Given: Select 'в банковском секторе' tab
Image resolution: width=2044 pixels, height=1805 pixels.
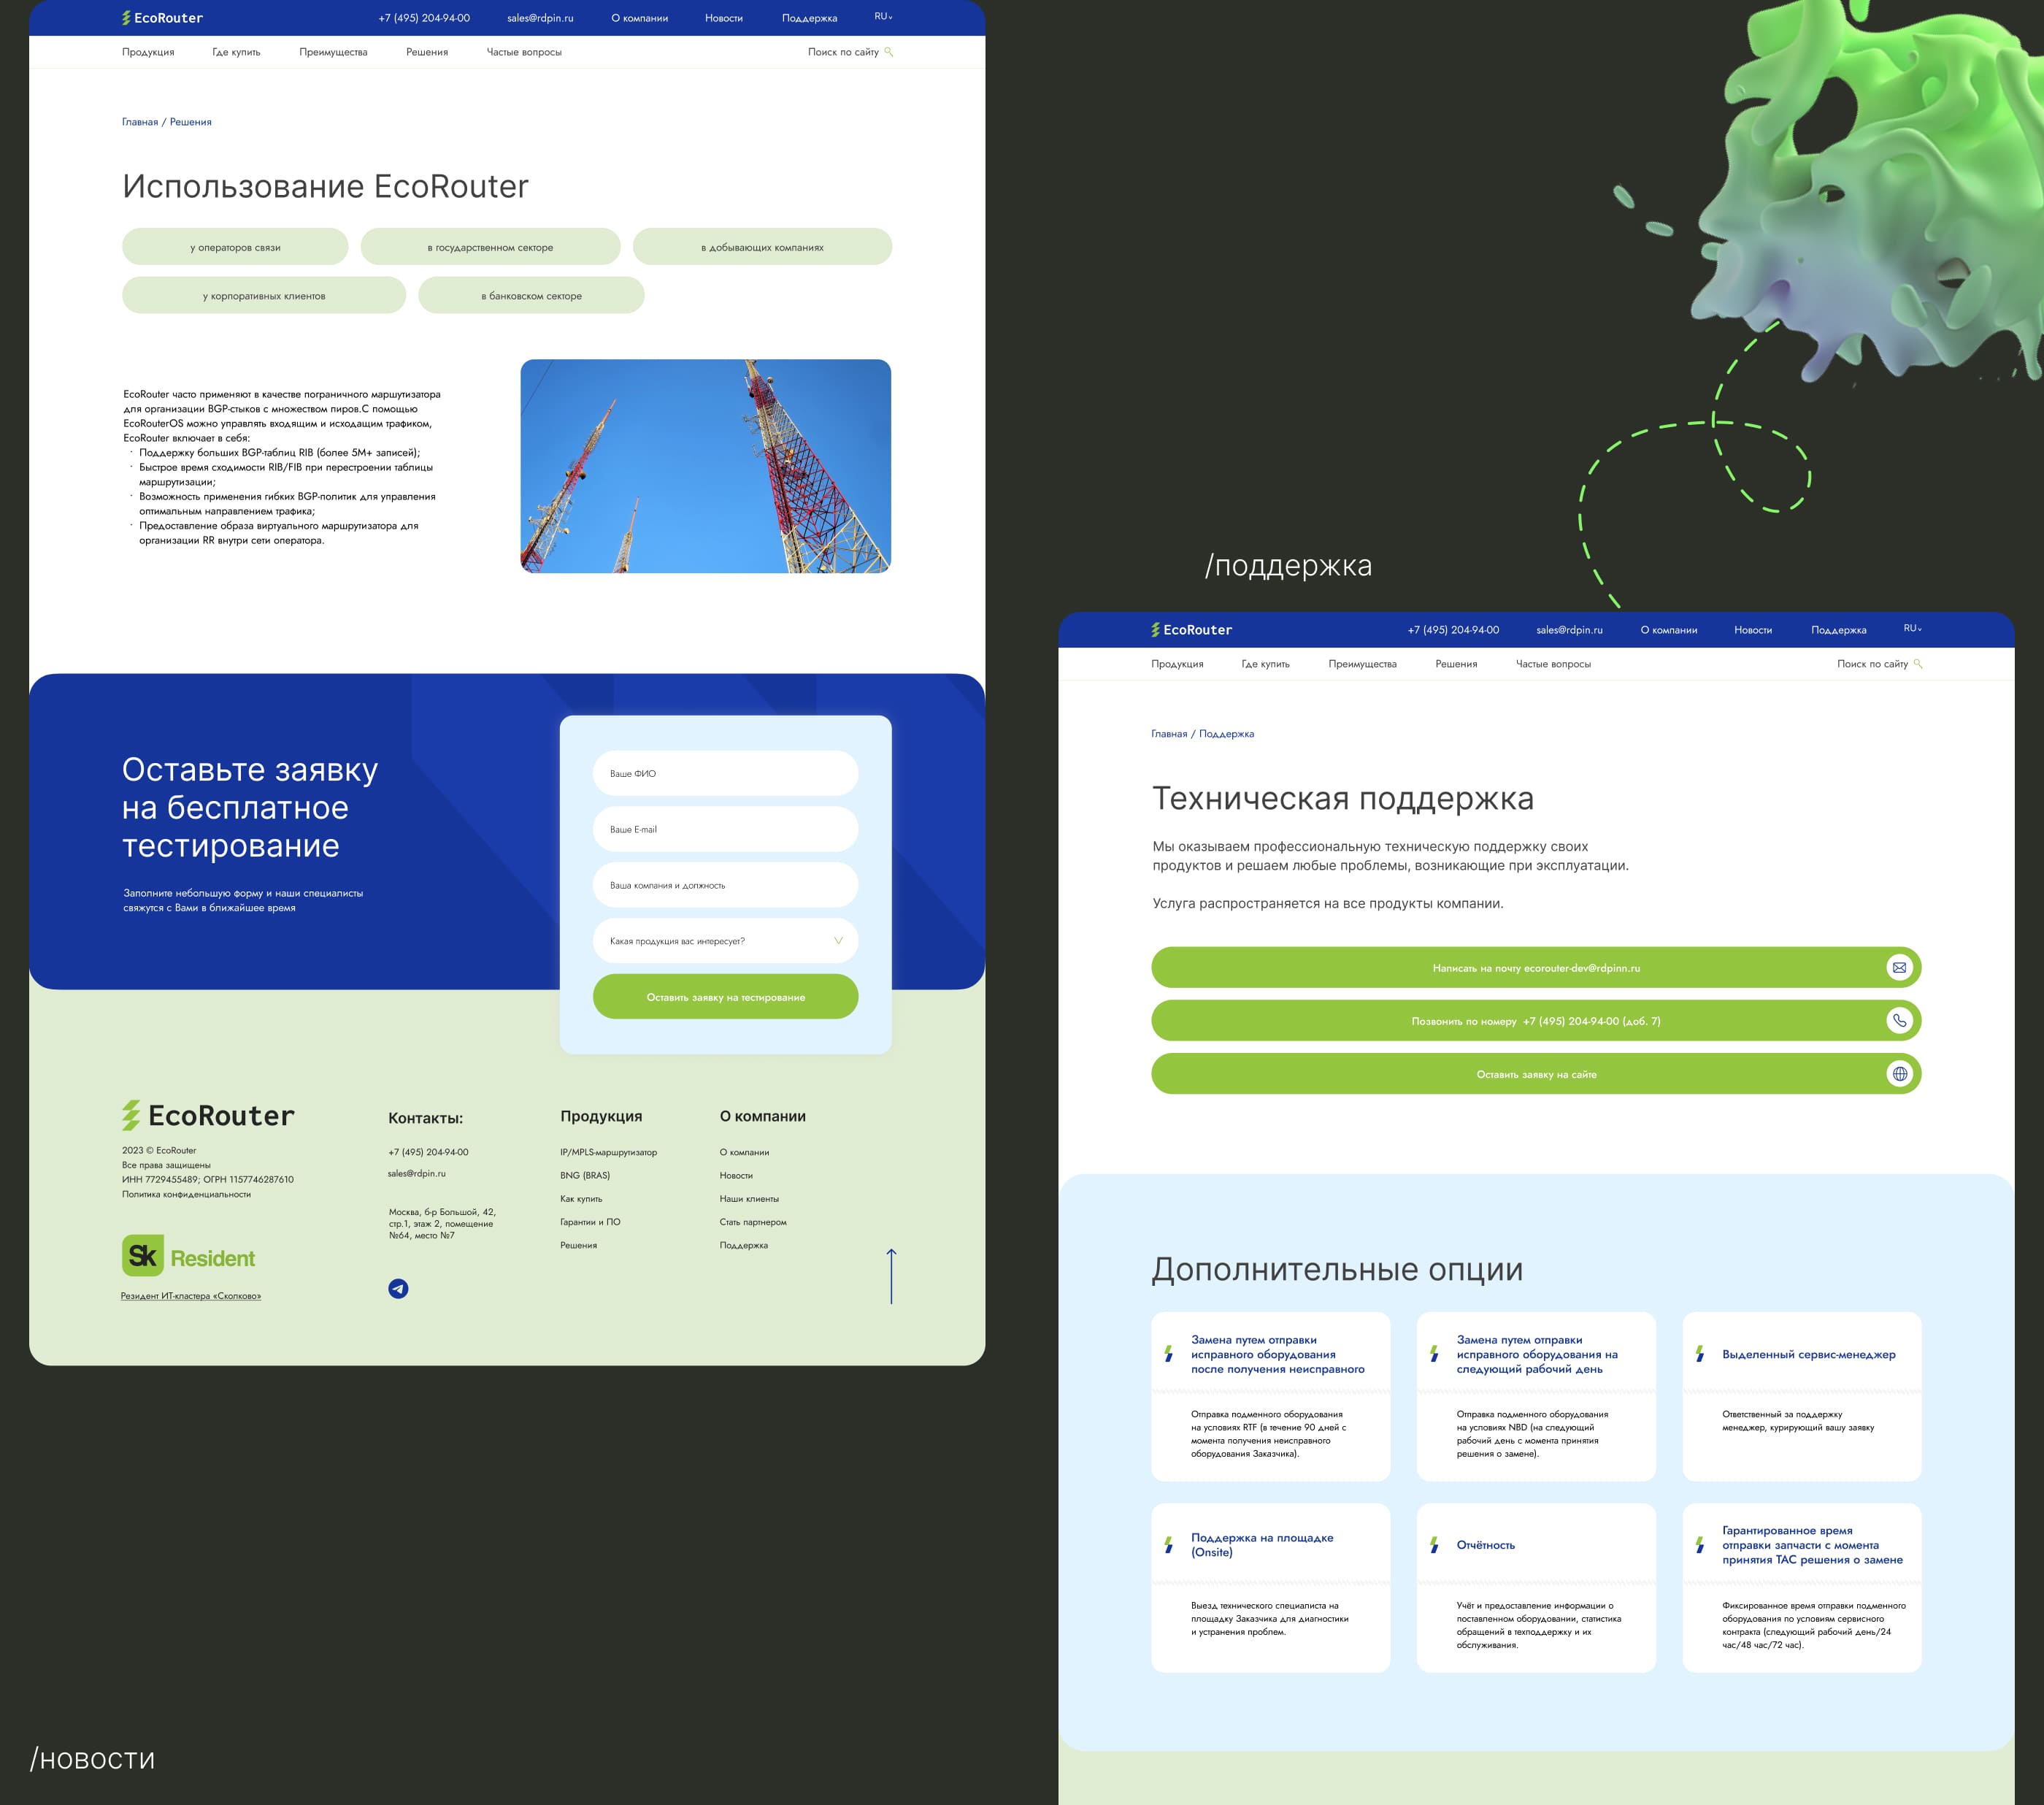Looking at the screenshot, I should click(x=531, y=296).
